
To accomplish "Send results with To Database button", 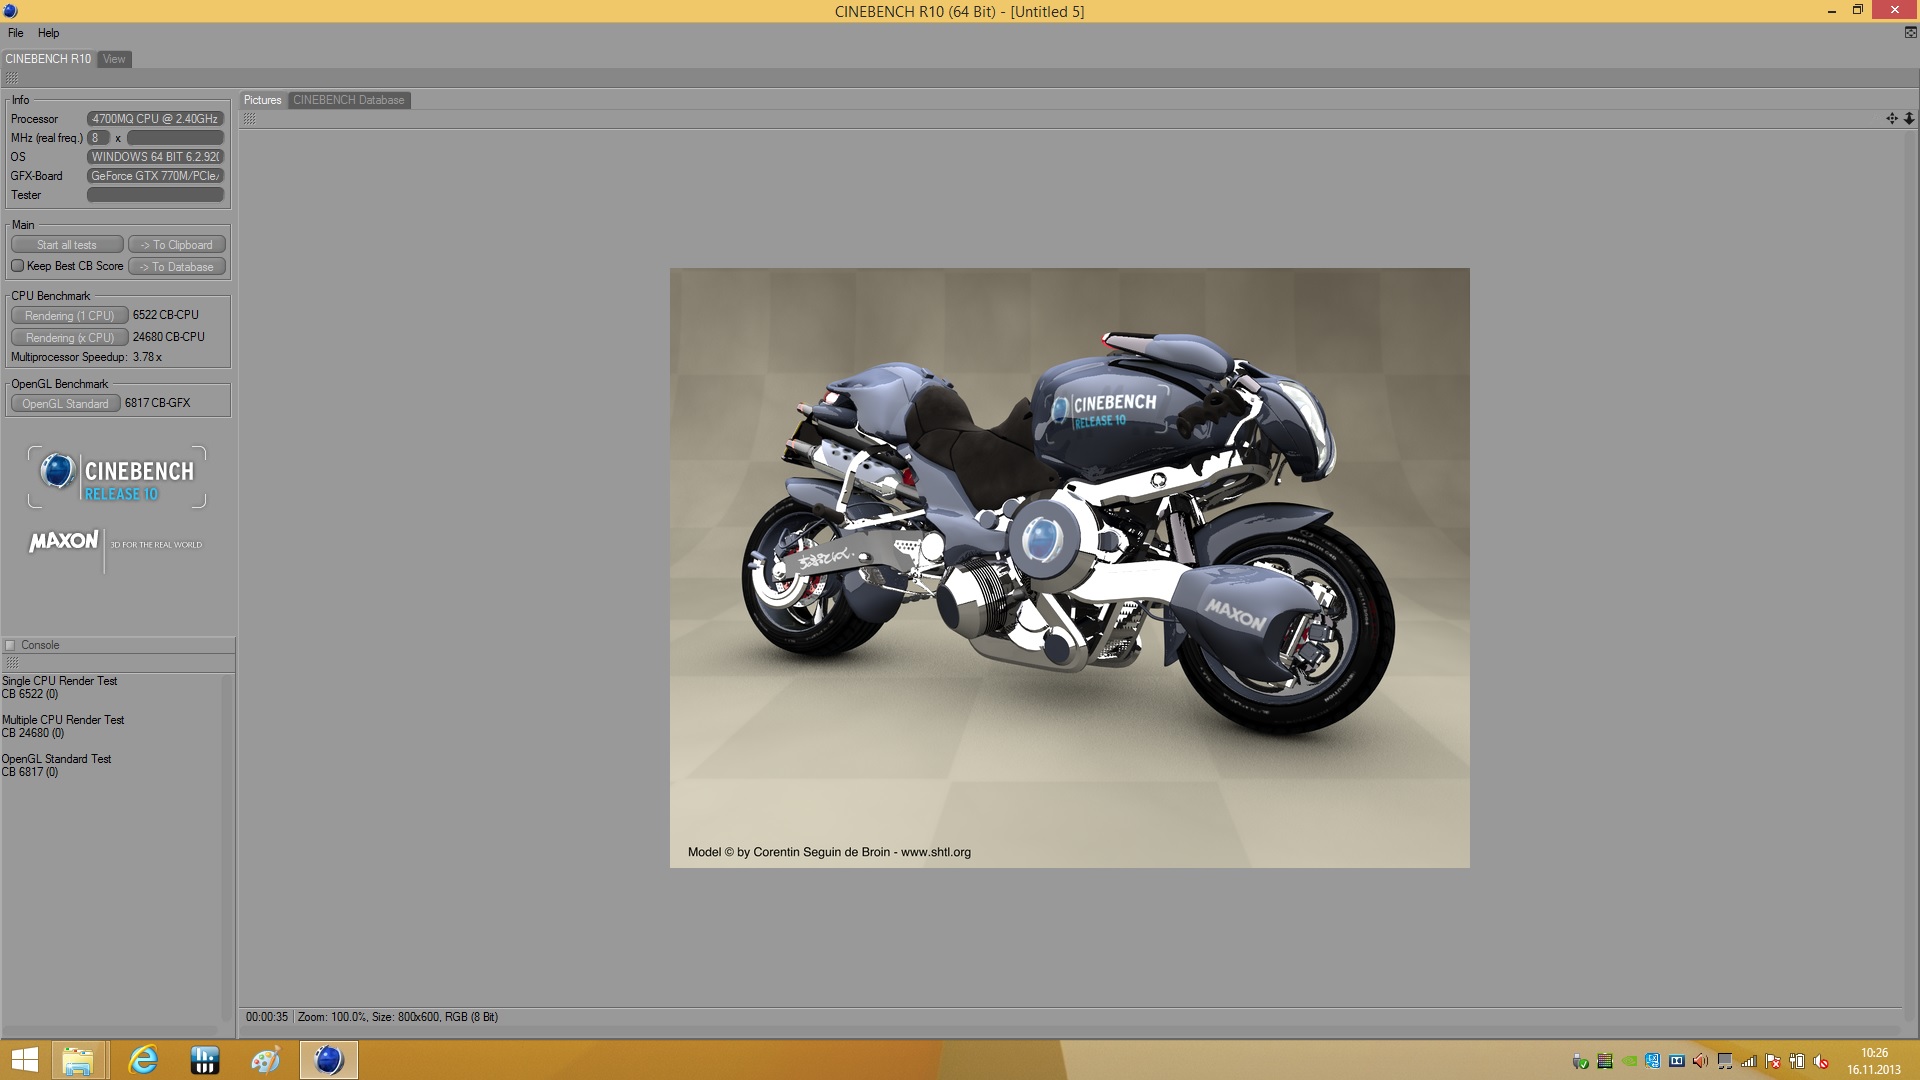I will [x=177, y=267].
